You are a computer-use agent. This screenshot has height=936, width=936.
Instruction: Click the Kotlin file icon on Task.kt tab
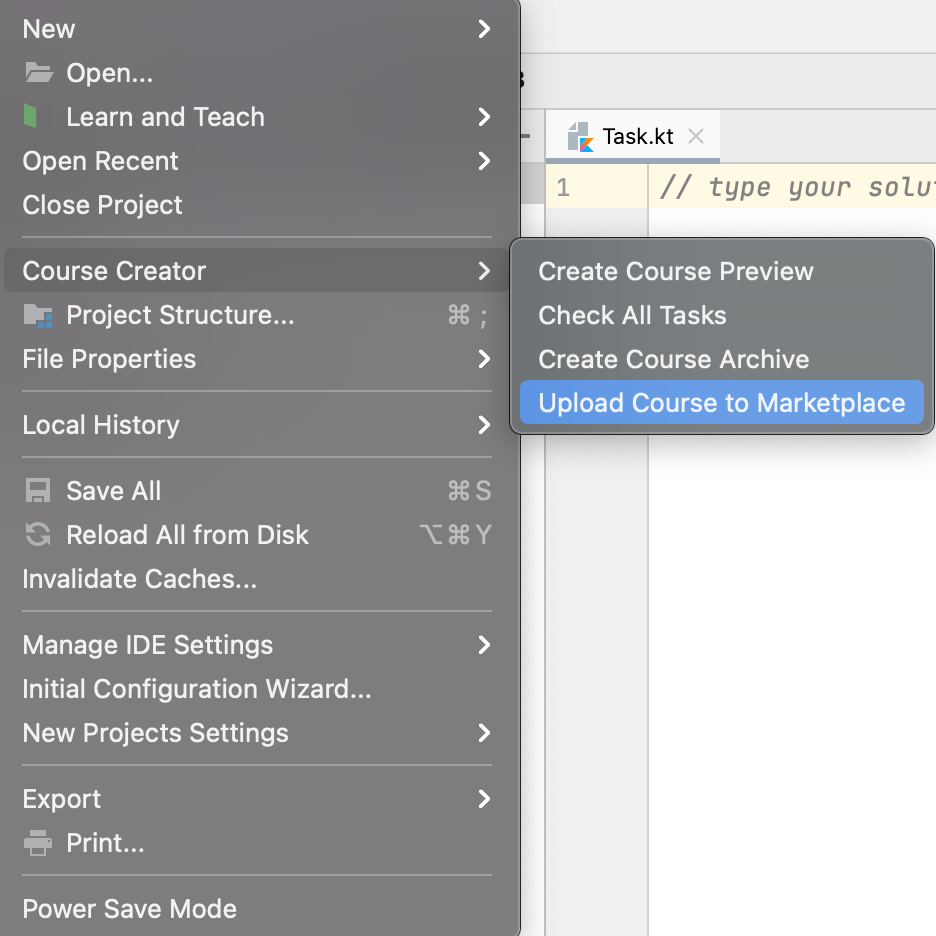(x=580, y=137)
